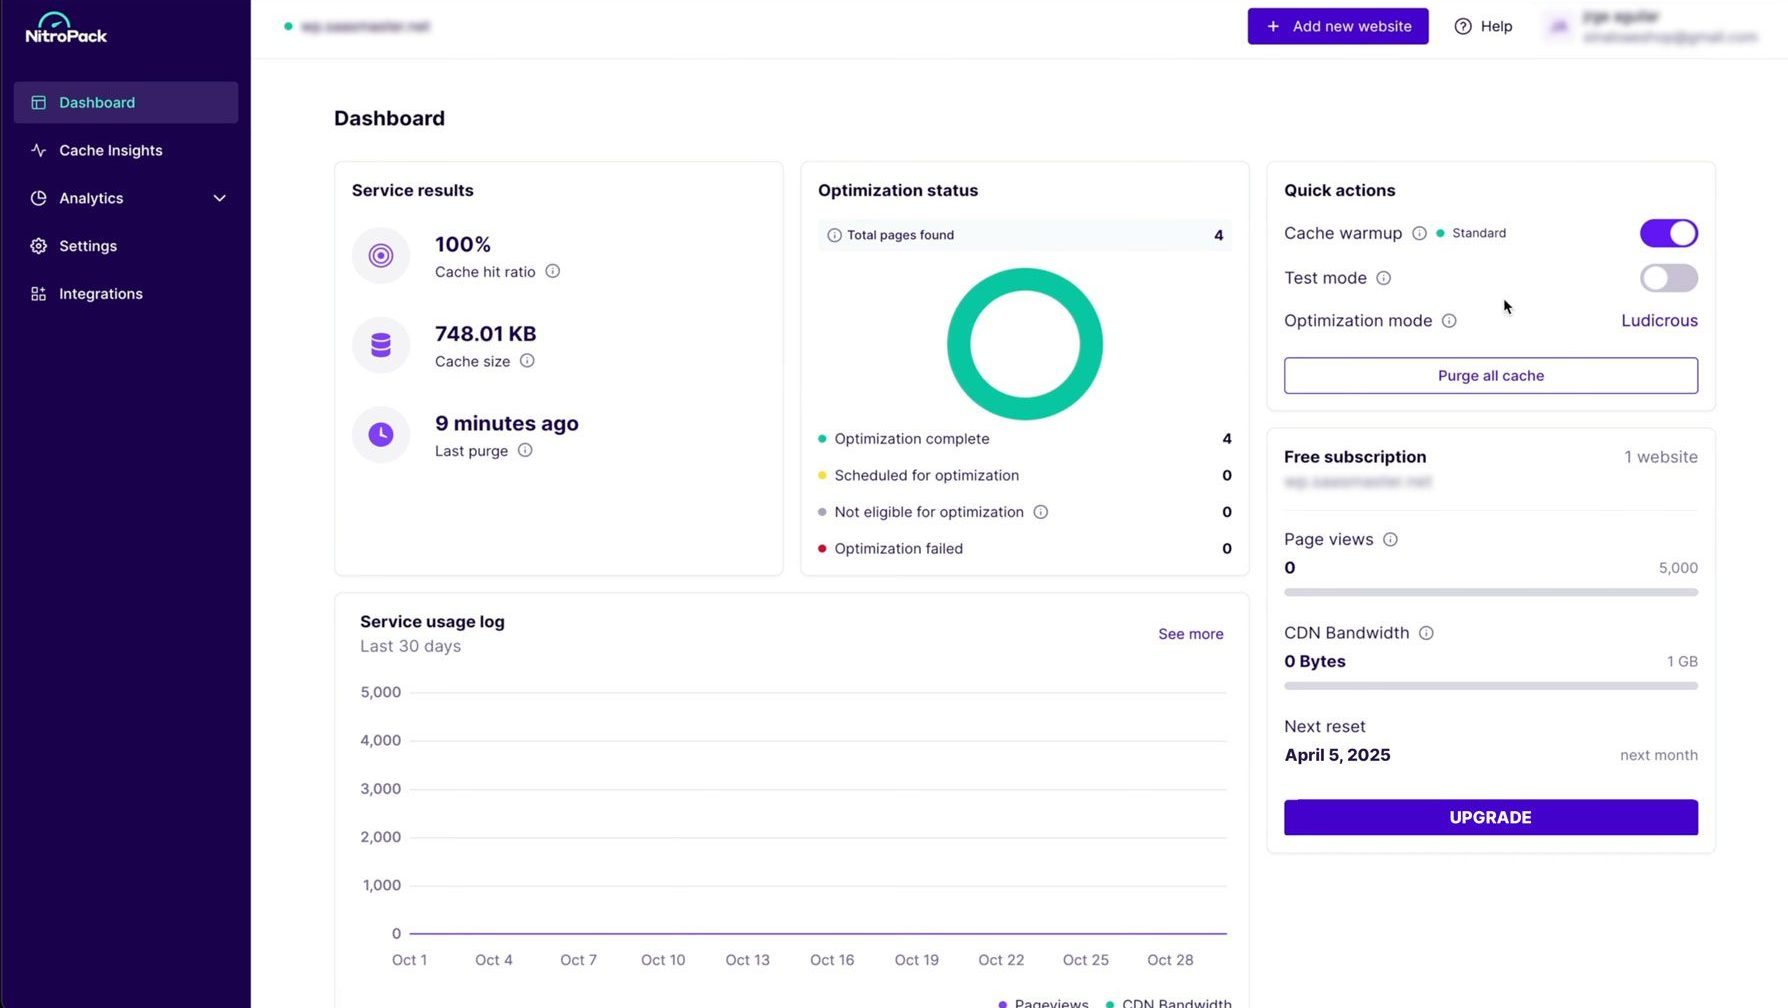Disable the Cache warmup toggle

point(1668,233)
